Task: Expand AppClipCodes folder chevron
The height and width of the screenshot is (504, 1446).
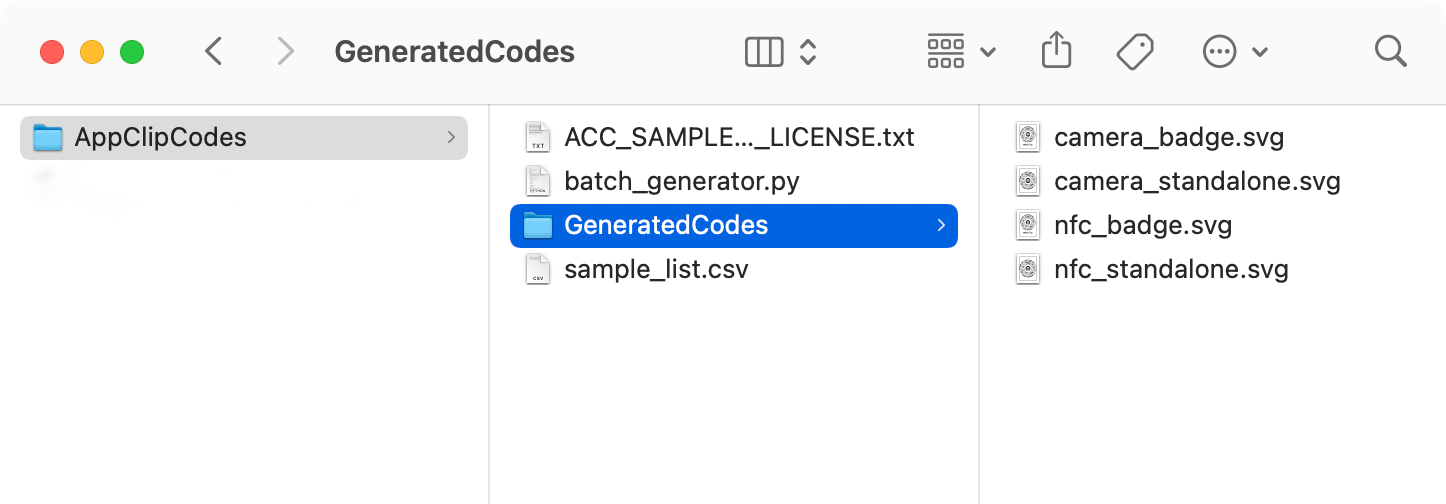Action: (x=451, y=137)
